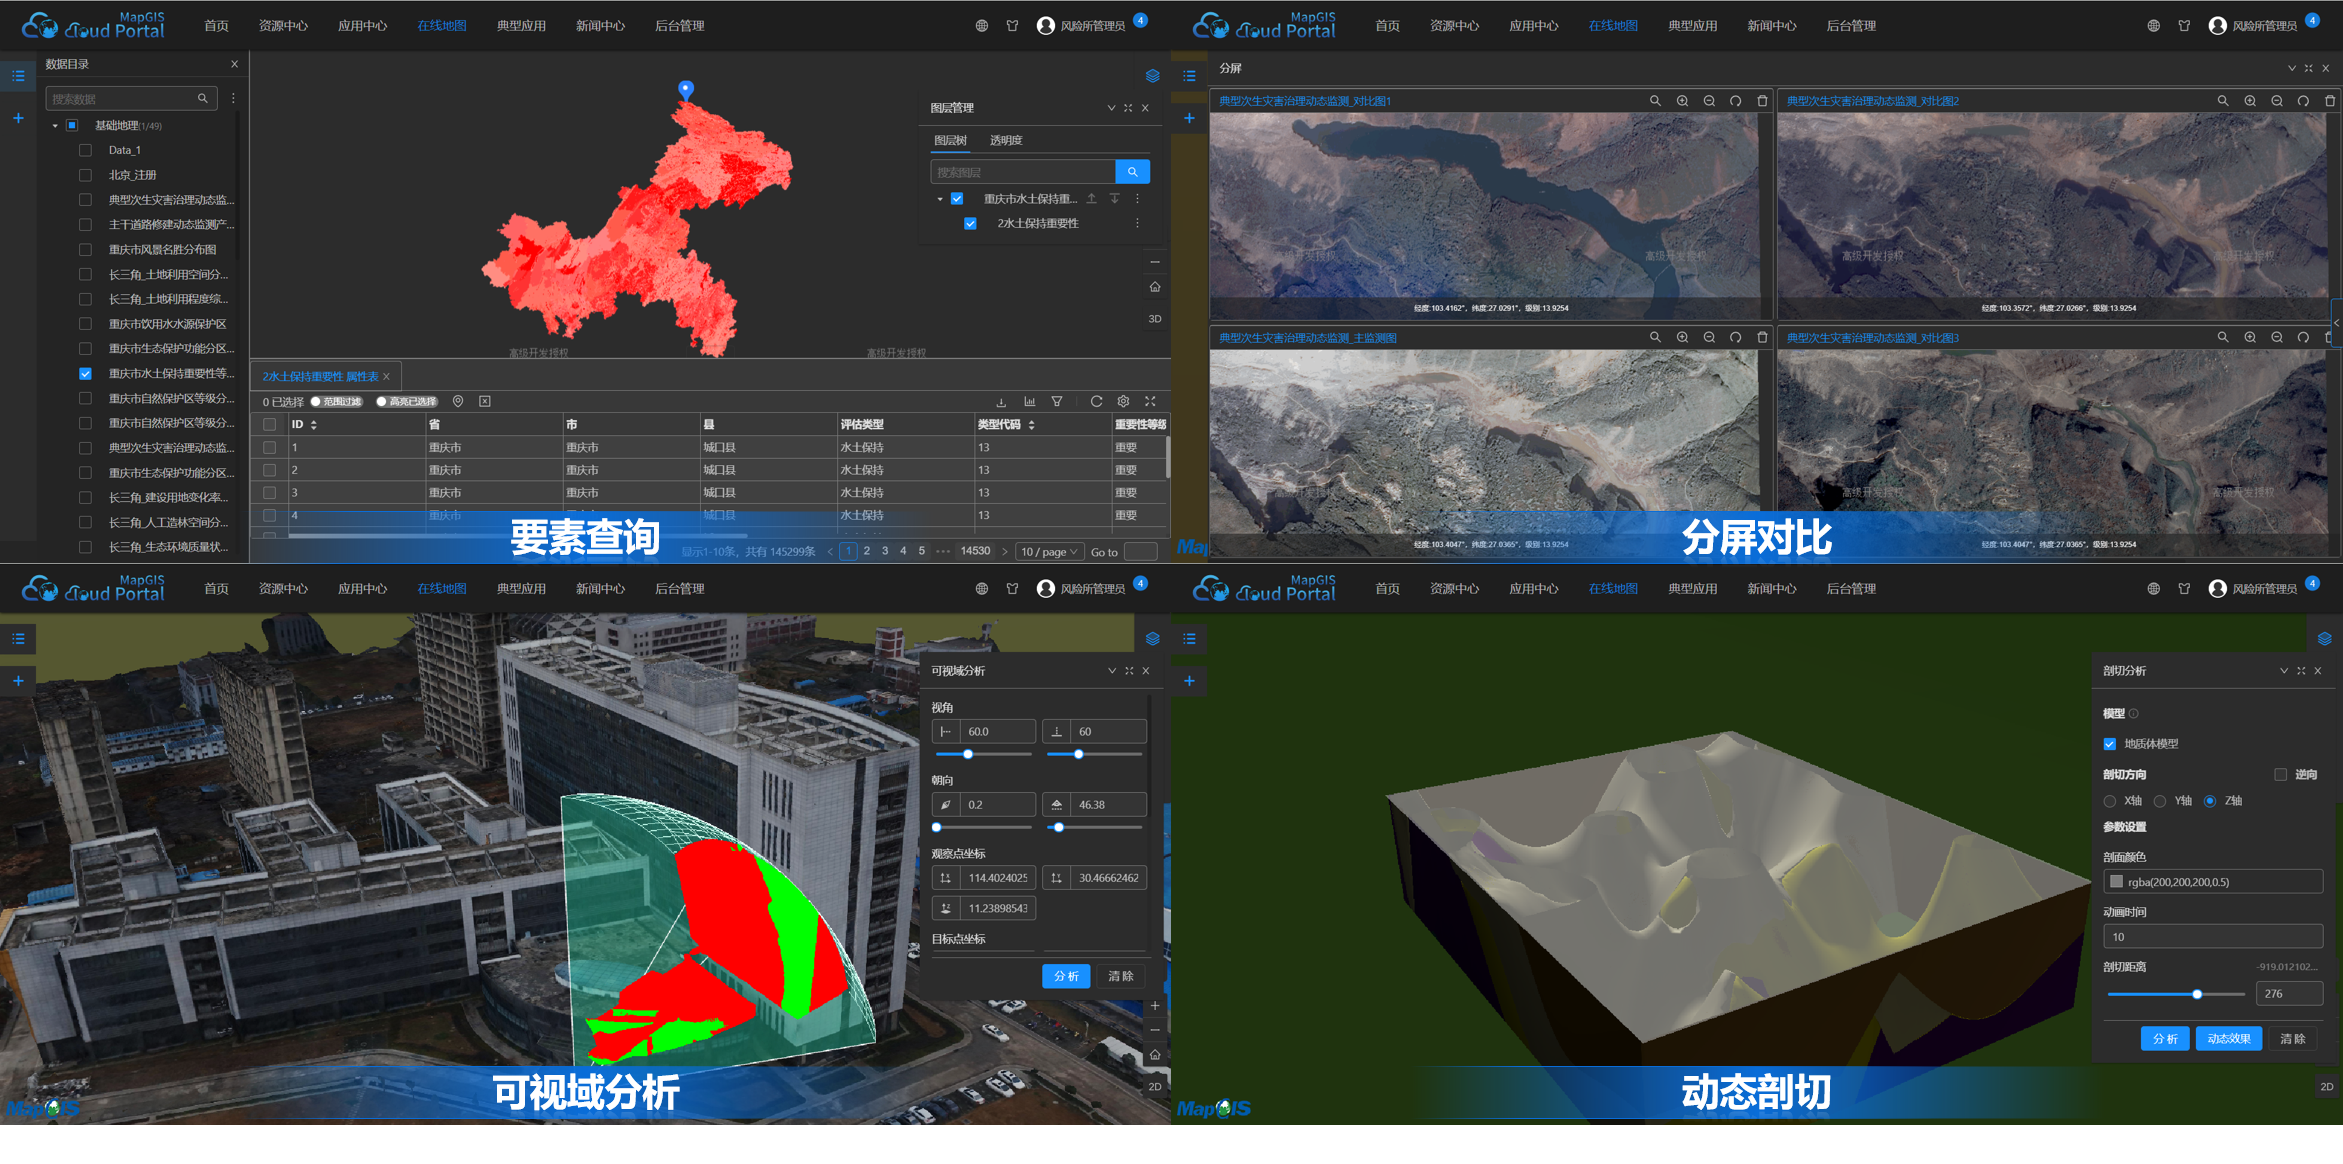Check the Data_1 checkbox in data catalog
The height and width of the screenshot is (1164, 2343).
pos(85,150)
